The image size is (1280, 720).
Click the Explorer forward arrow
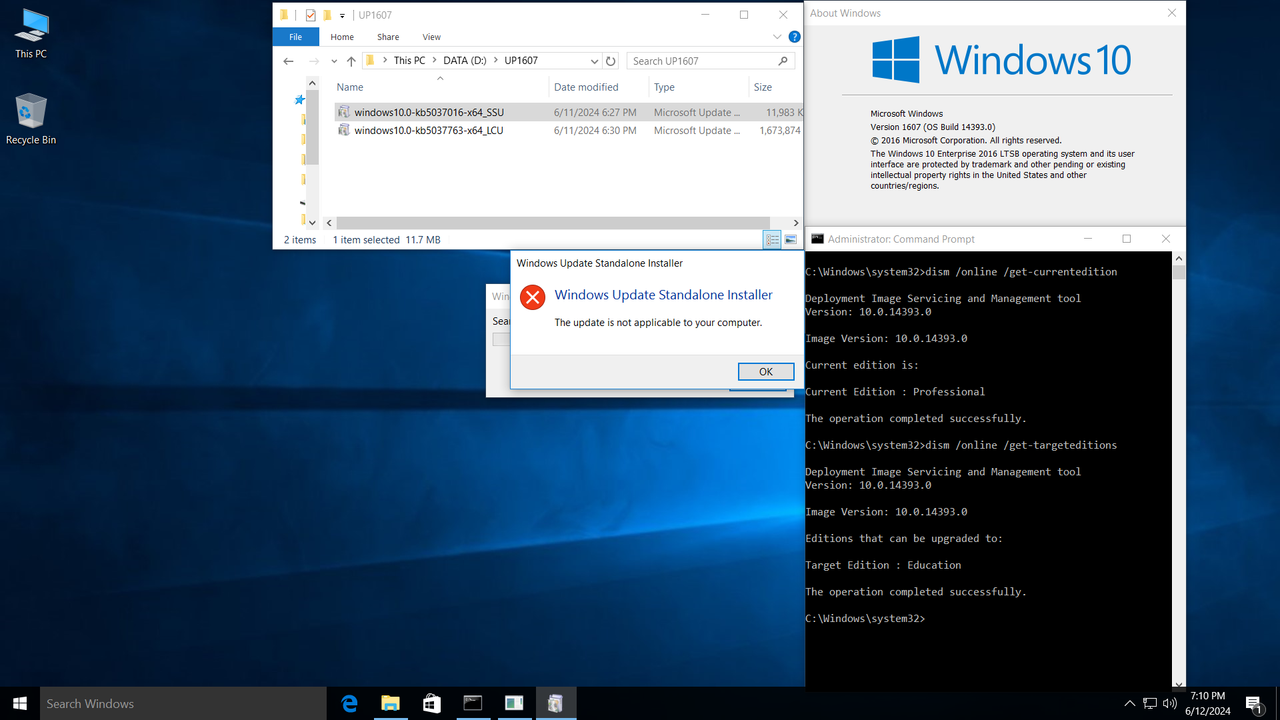click(314, 61)
